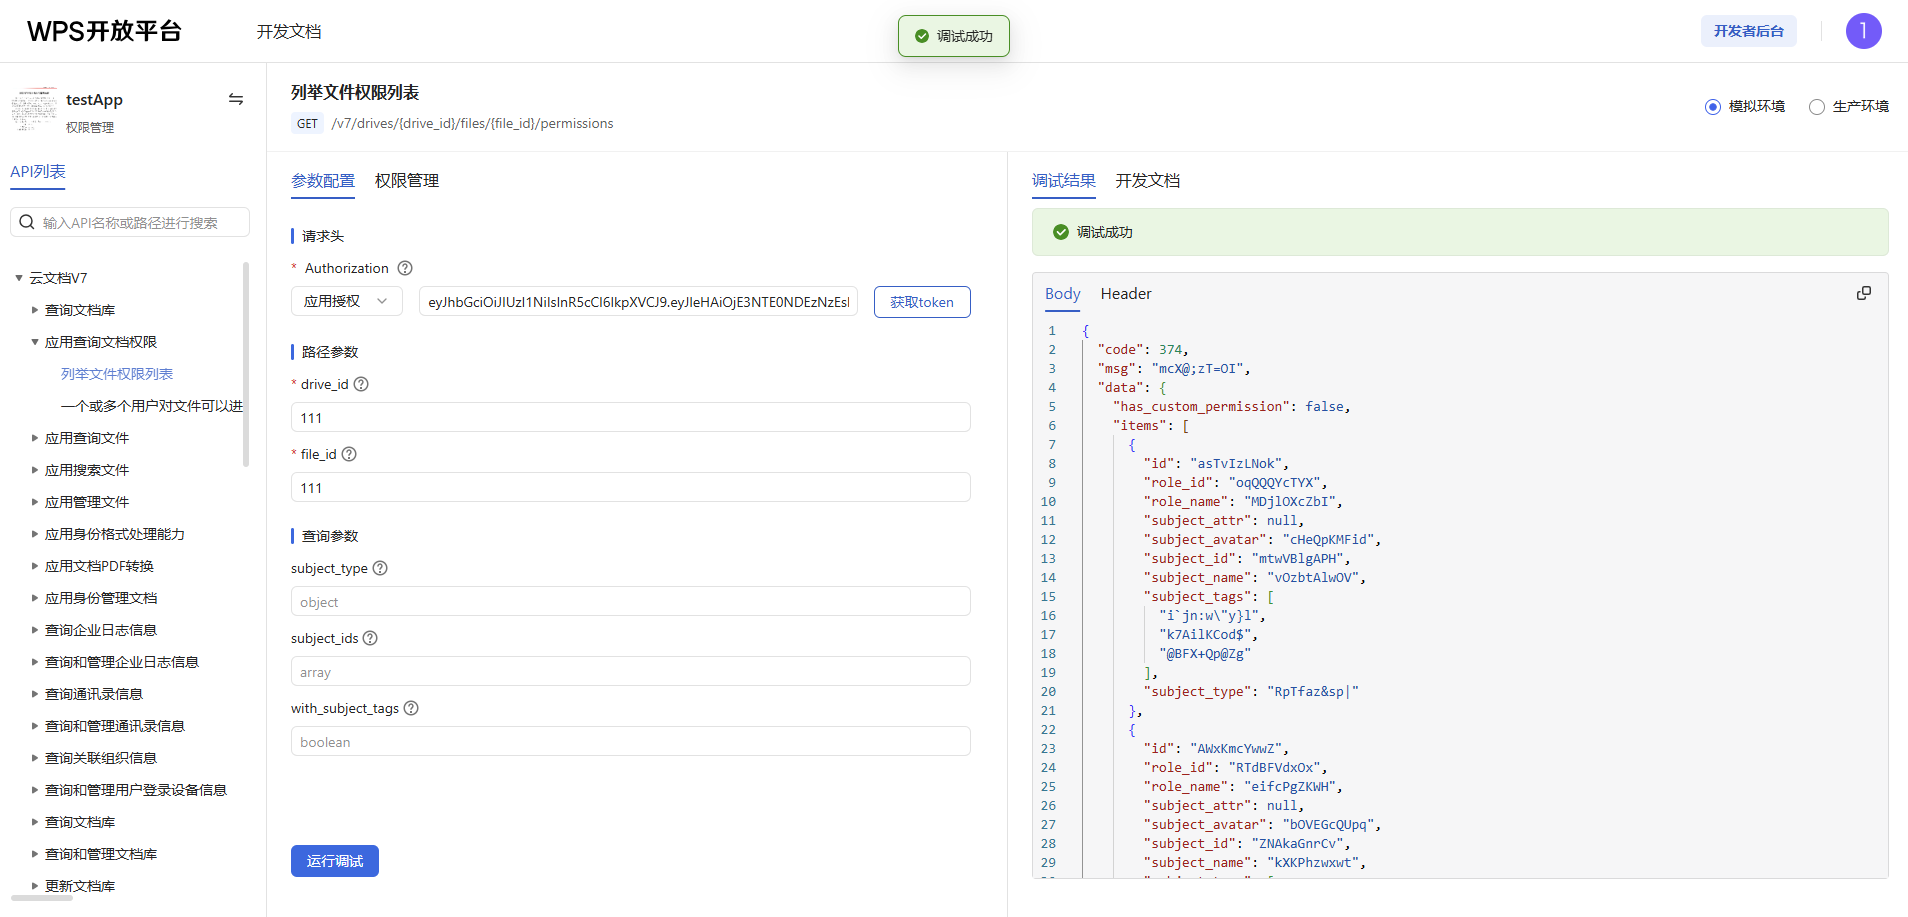Expand the 应用查询文件 tree item
1908x917 pixels.
pyautogui.click(x=35, y=438)
